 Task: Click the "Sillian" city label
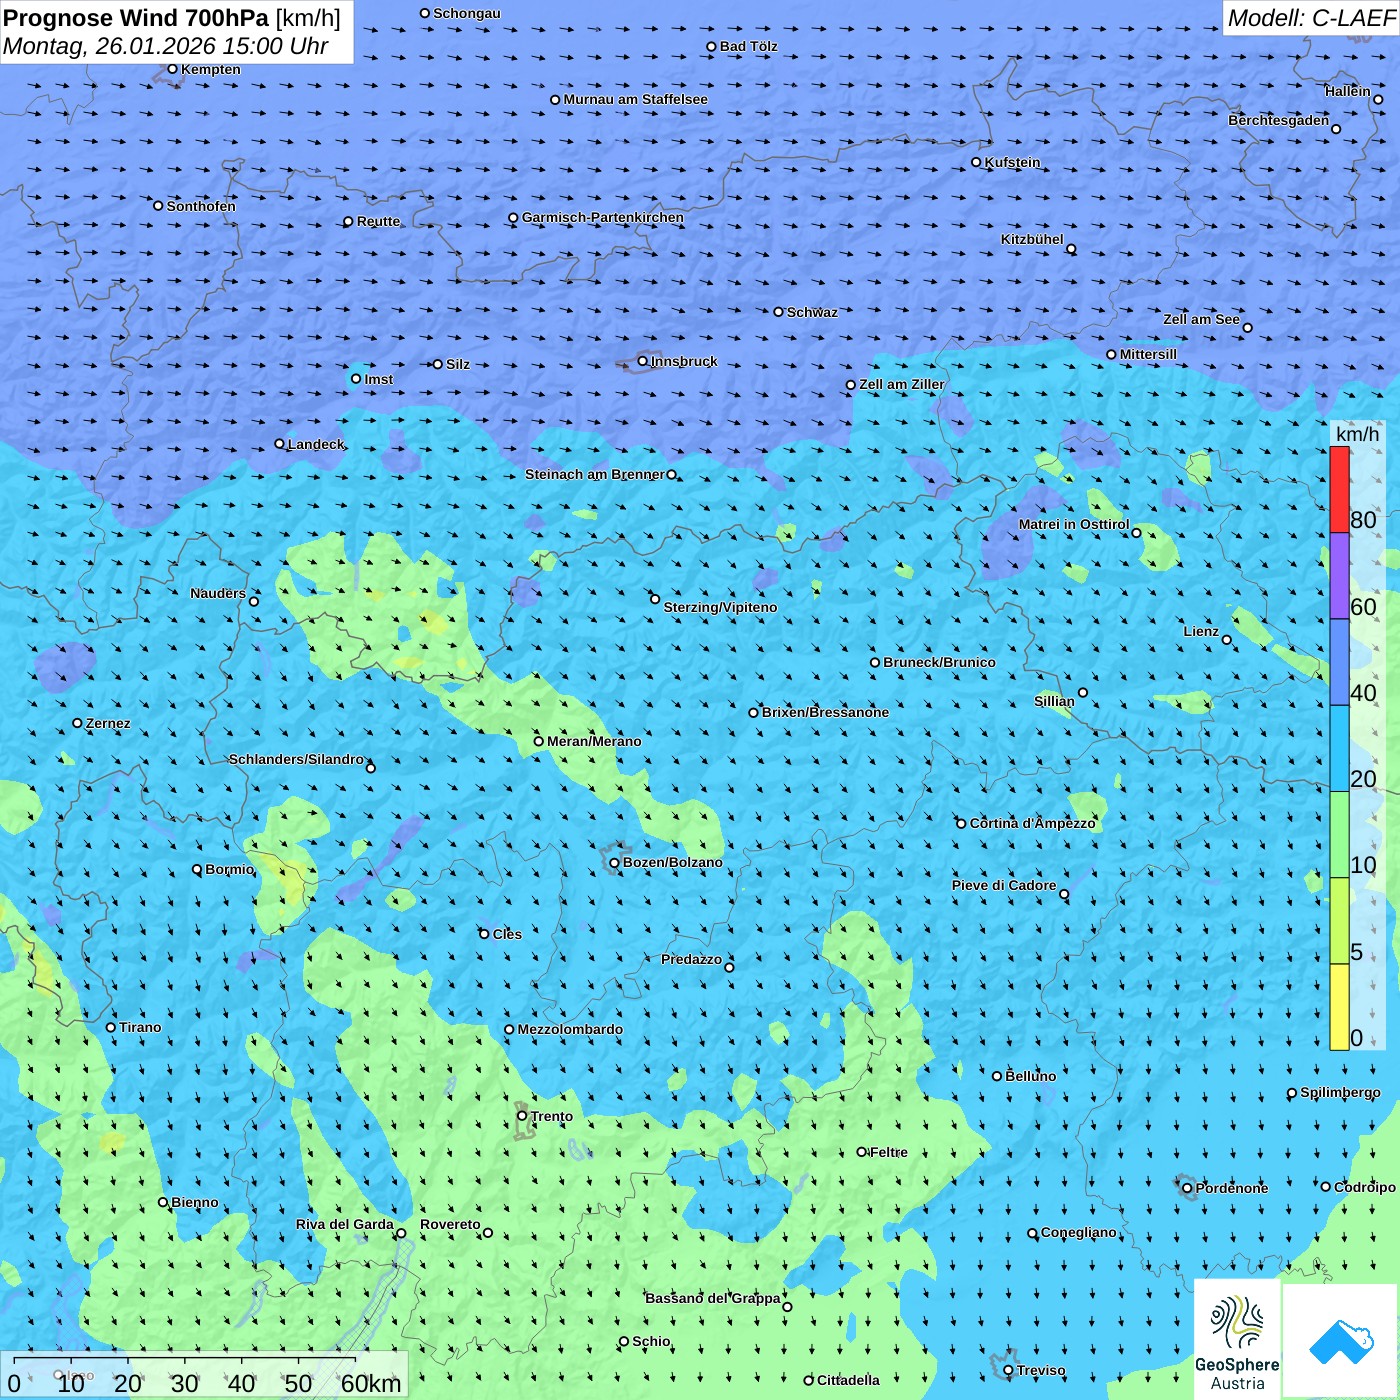(1054, 701)
